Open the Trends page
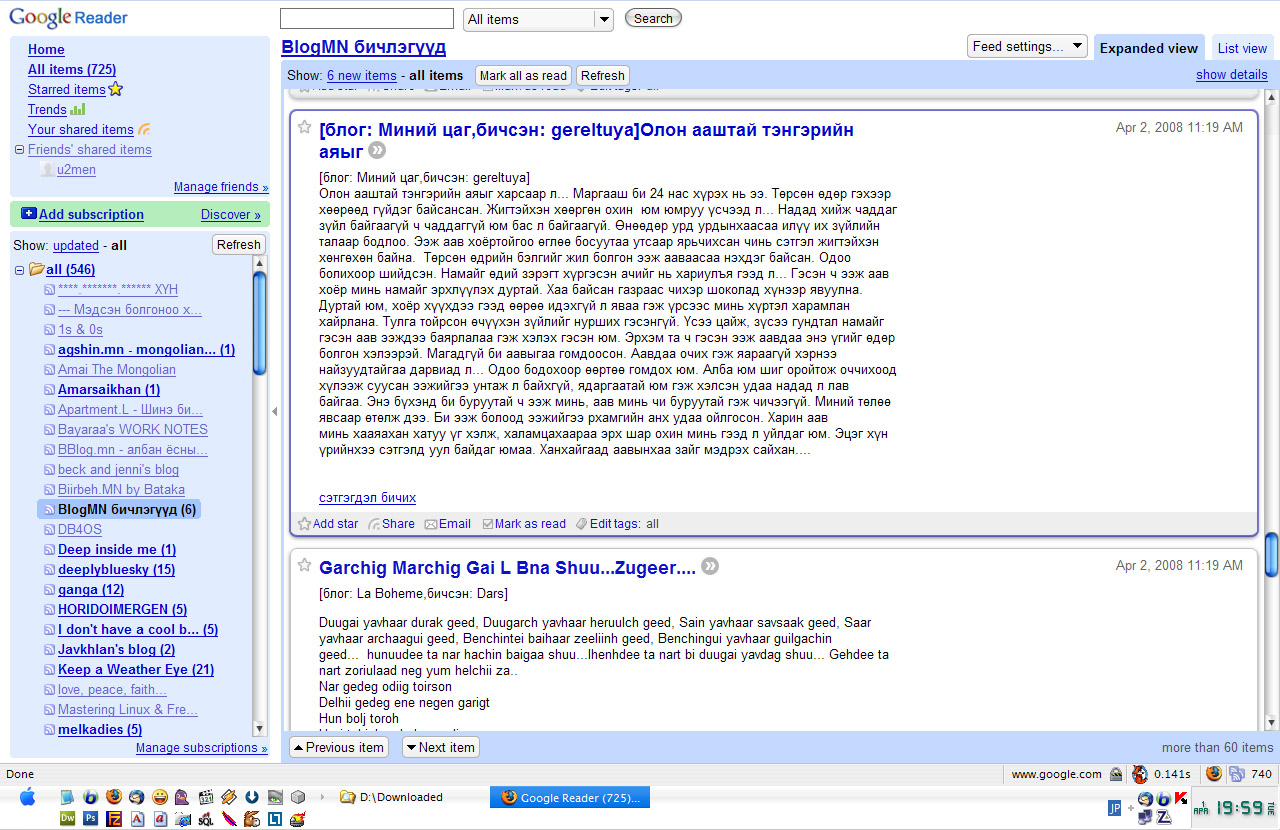The height and width of the screenshot is (830, 1280). click(47, 109)
